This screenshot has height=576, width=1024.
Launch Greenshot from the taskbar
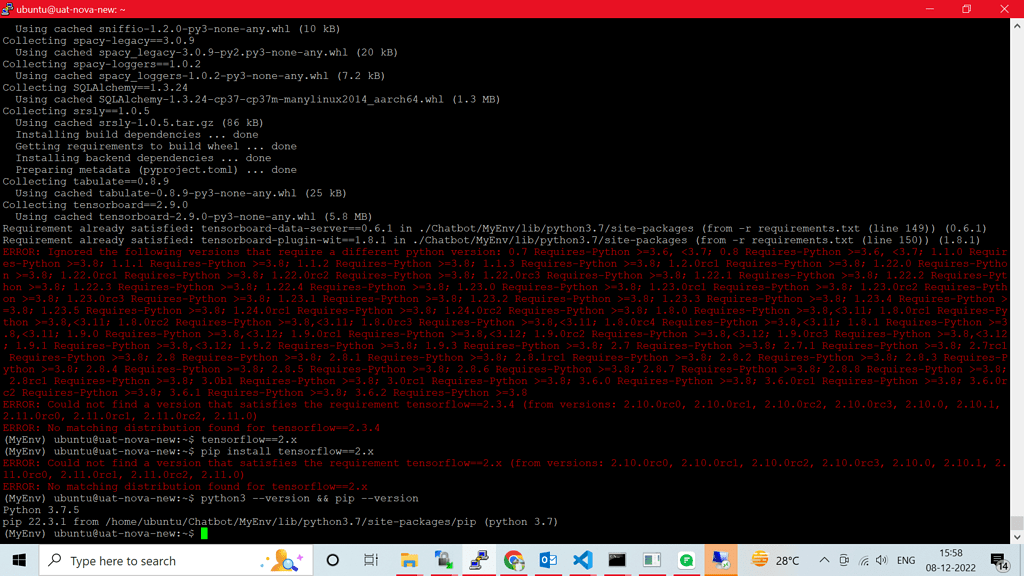(x=686, y=560)
